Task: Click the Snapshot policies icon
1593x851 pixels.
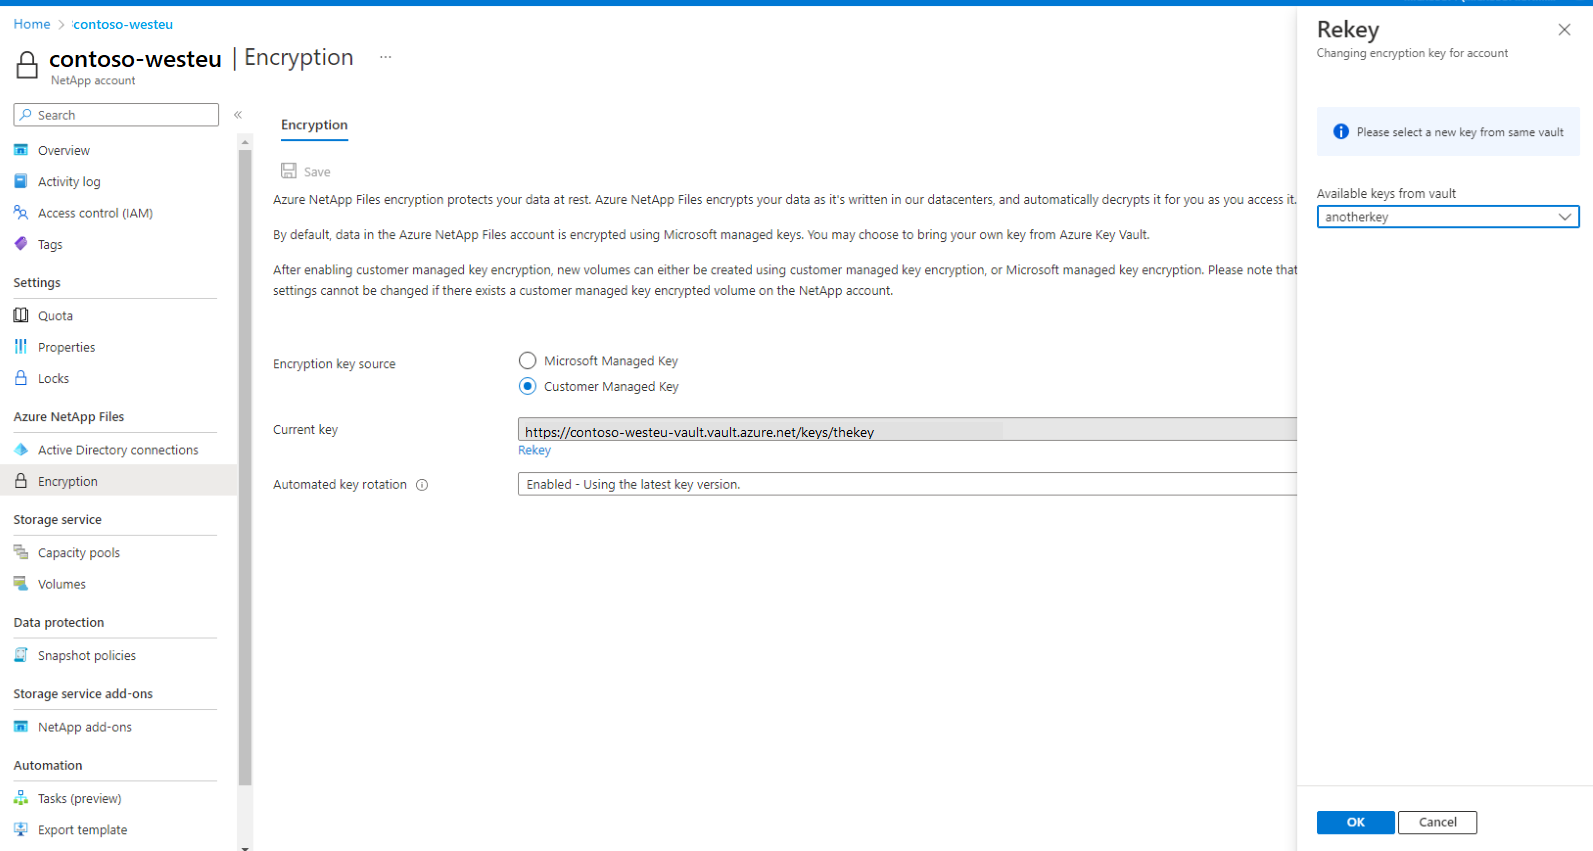Action: click(x=21, y=655)
